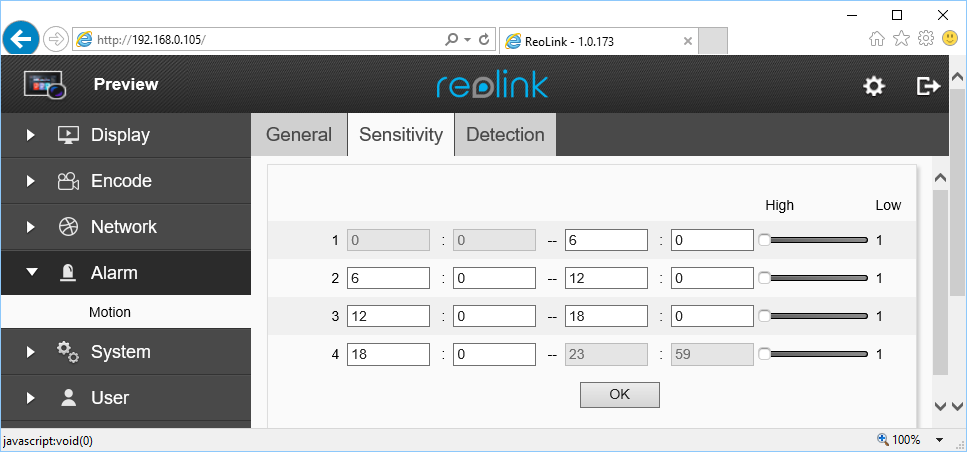This screenshot has height=452, width=967.
Task: Close the ReoLink browser tab
Action: pyautogui.click(x=687, y=41)
